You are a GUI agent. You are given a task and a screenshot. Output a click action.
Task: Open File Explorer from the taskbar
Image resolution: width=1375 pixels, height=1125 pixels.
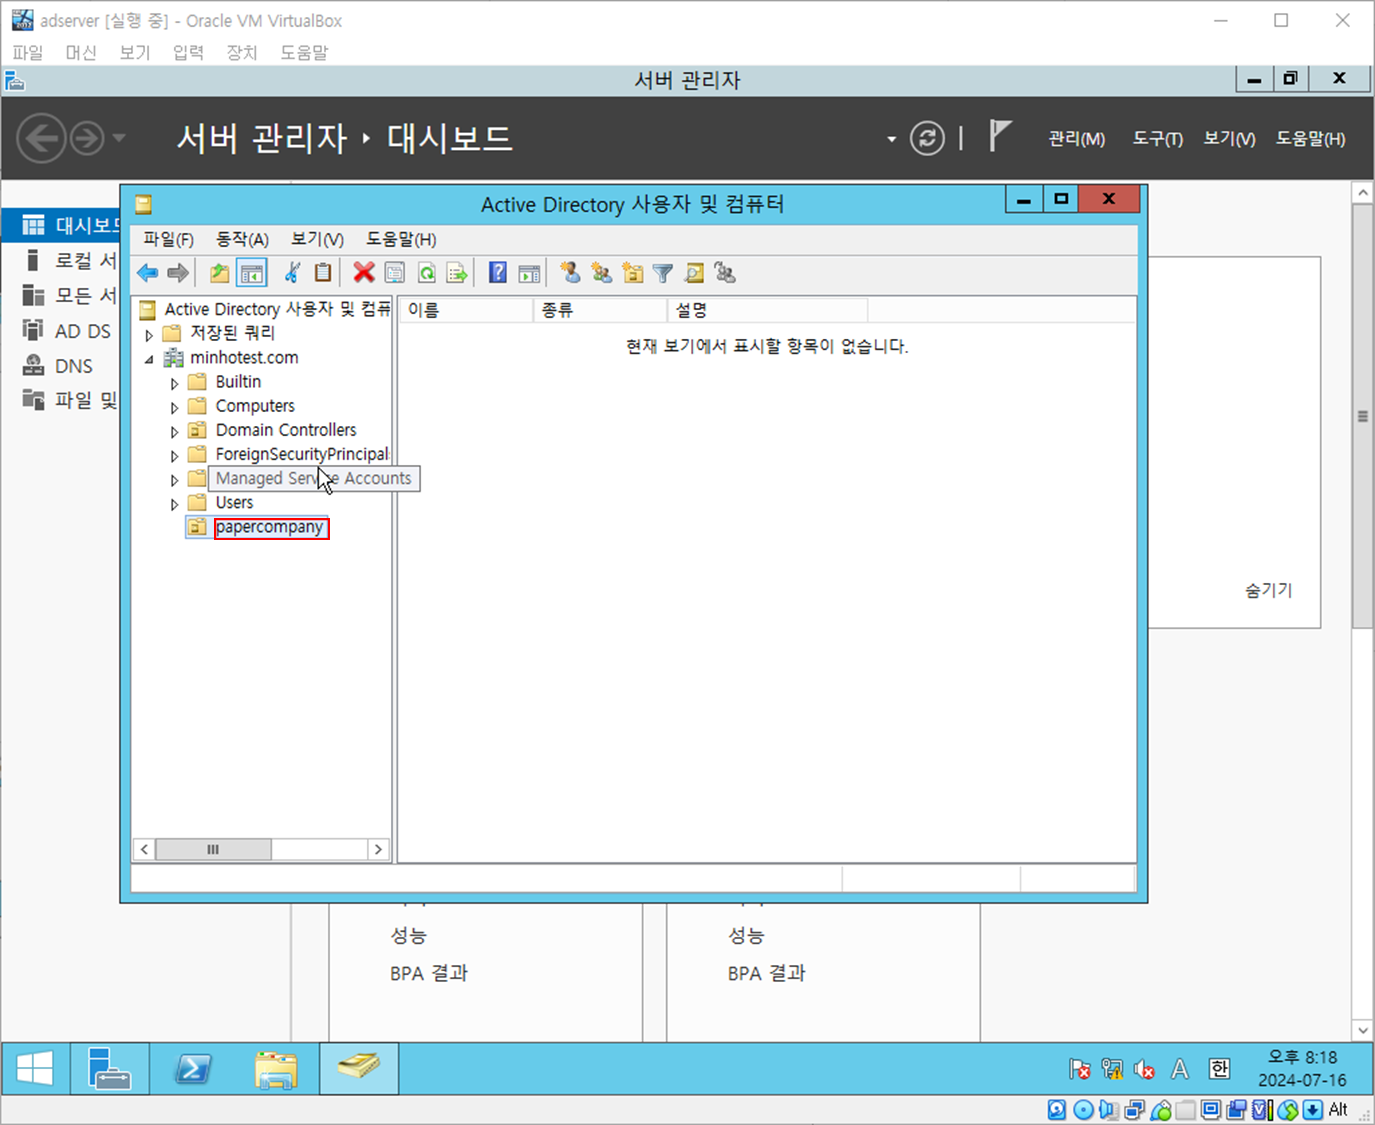point(276,1069)
